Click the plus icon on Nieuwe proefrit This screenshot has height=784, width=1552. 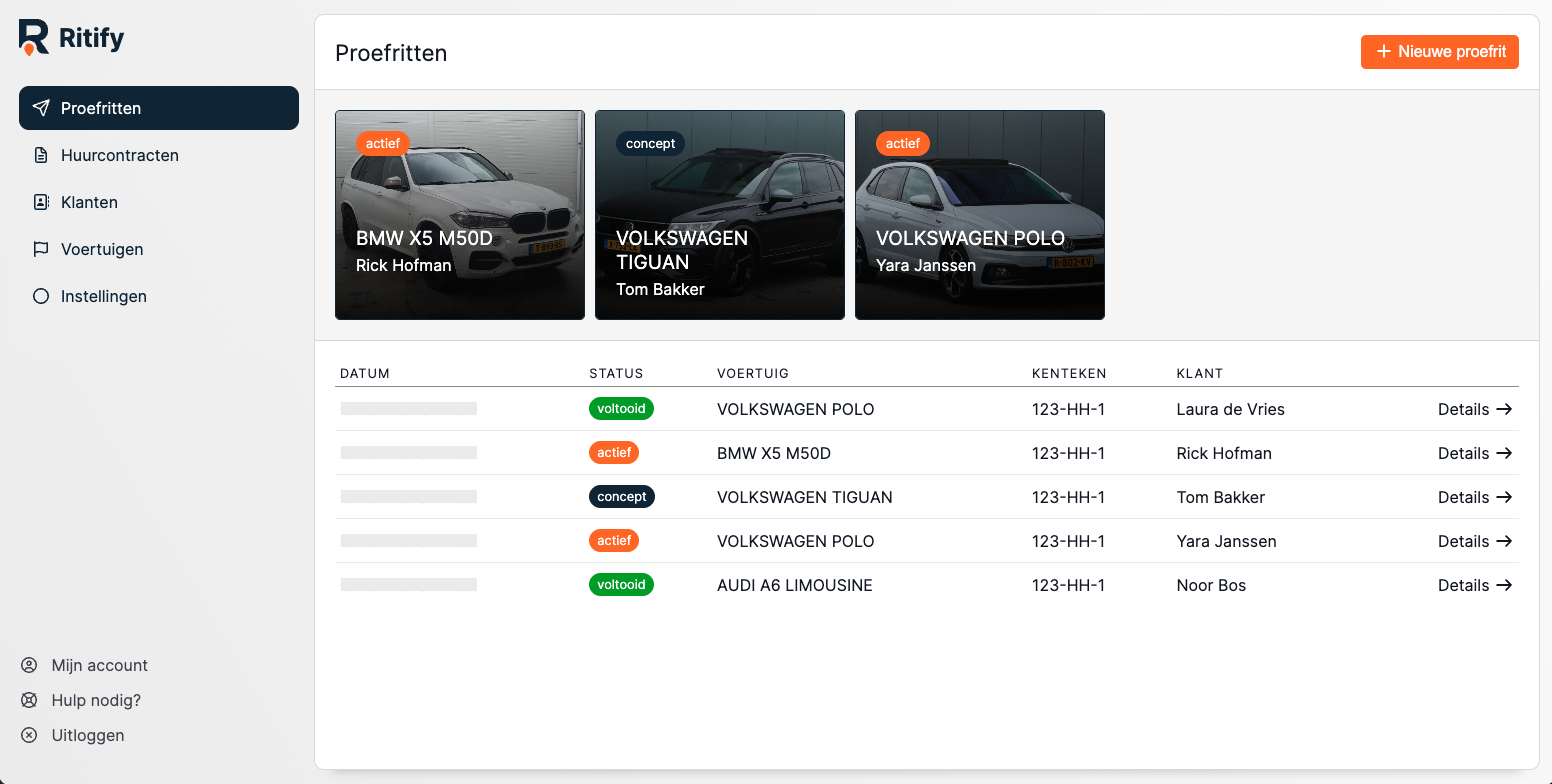pyautogui.click(x=1384, y=52)
